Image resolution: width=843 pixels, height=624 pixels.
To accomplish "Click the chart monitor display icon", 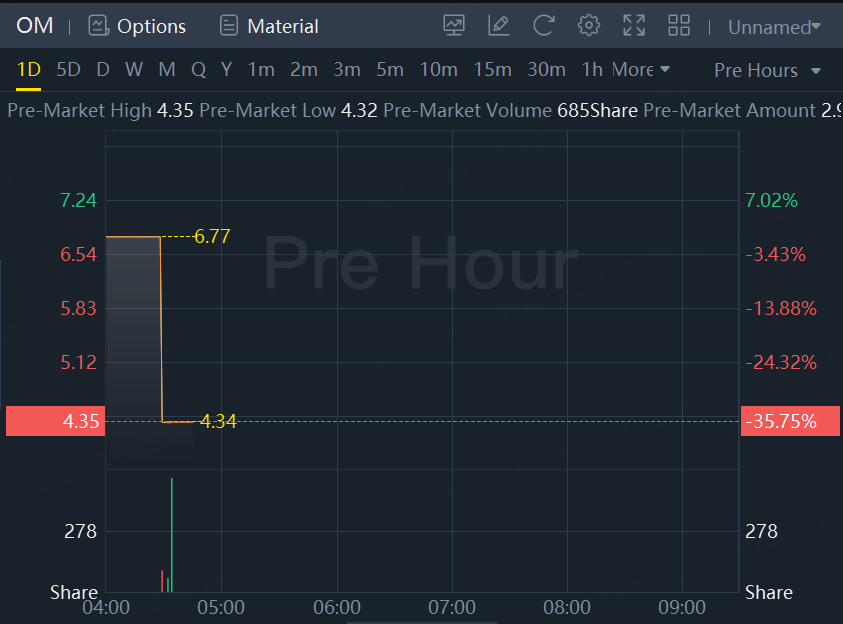I will tap(454, 26).
